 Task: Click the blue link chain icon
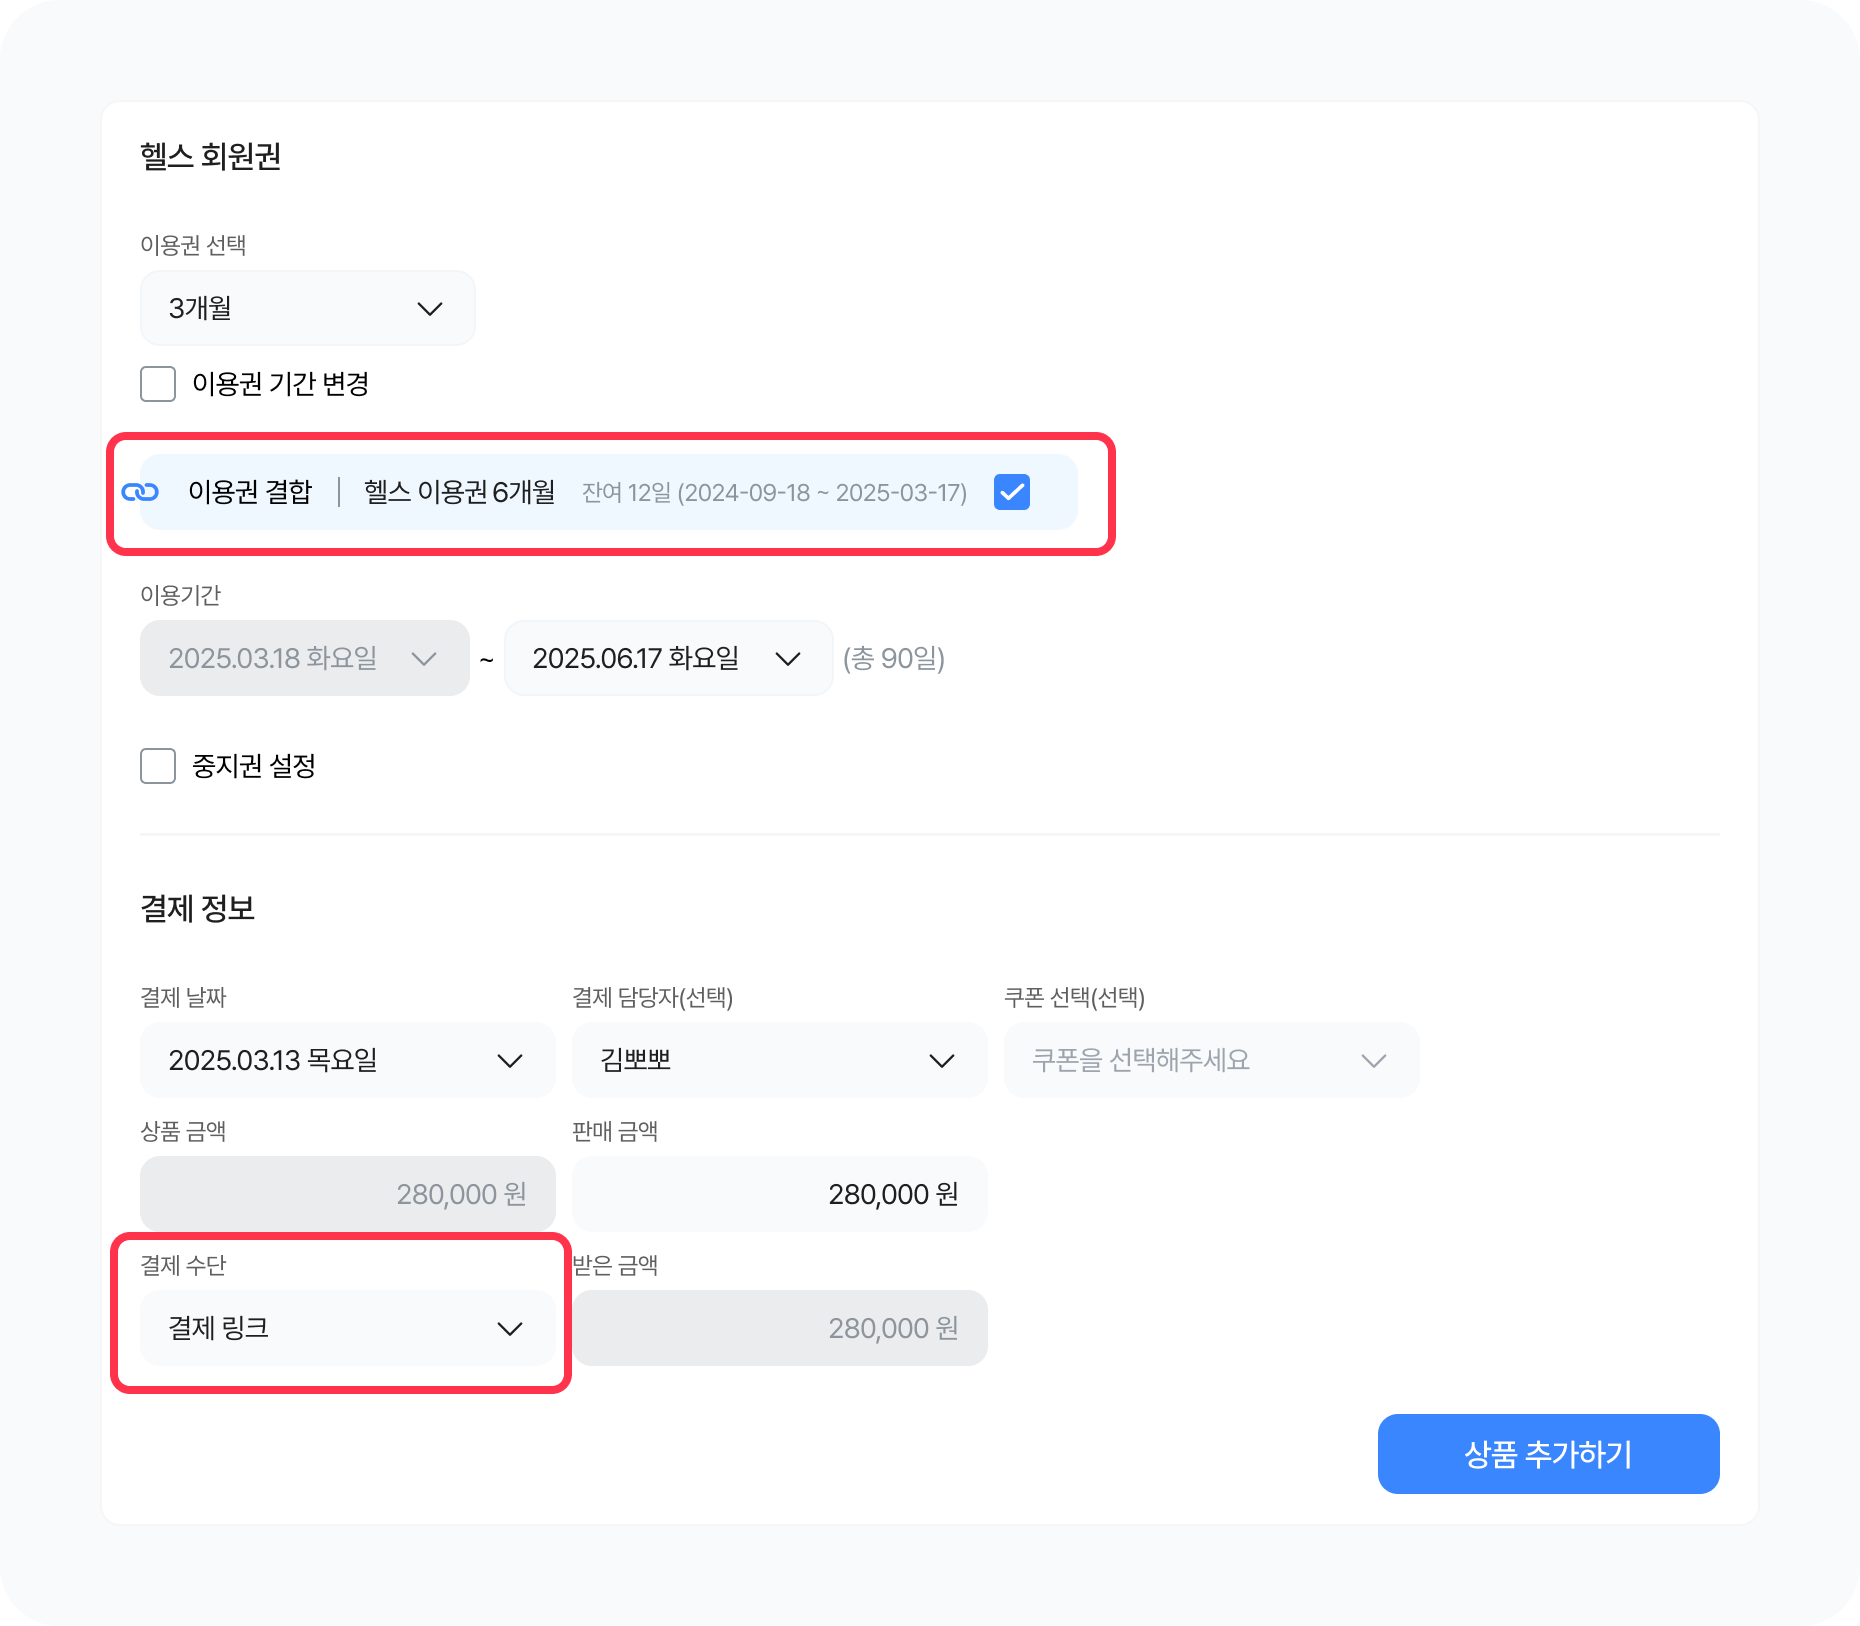[140, 492]
